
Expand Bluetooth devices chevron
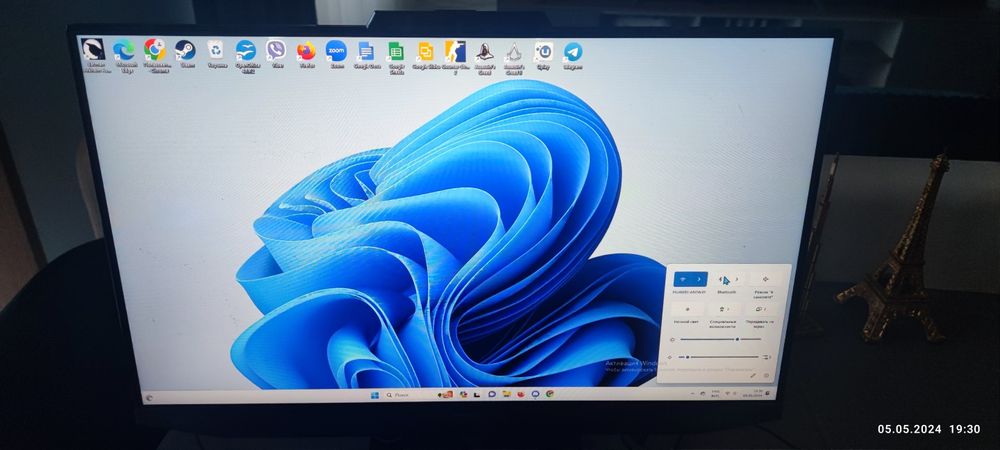(738, 279)
